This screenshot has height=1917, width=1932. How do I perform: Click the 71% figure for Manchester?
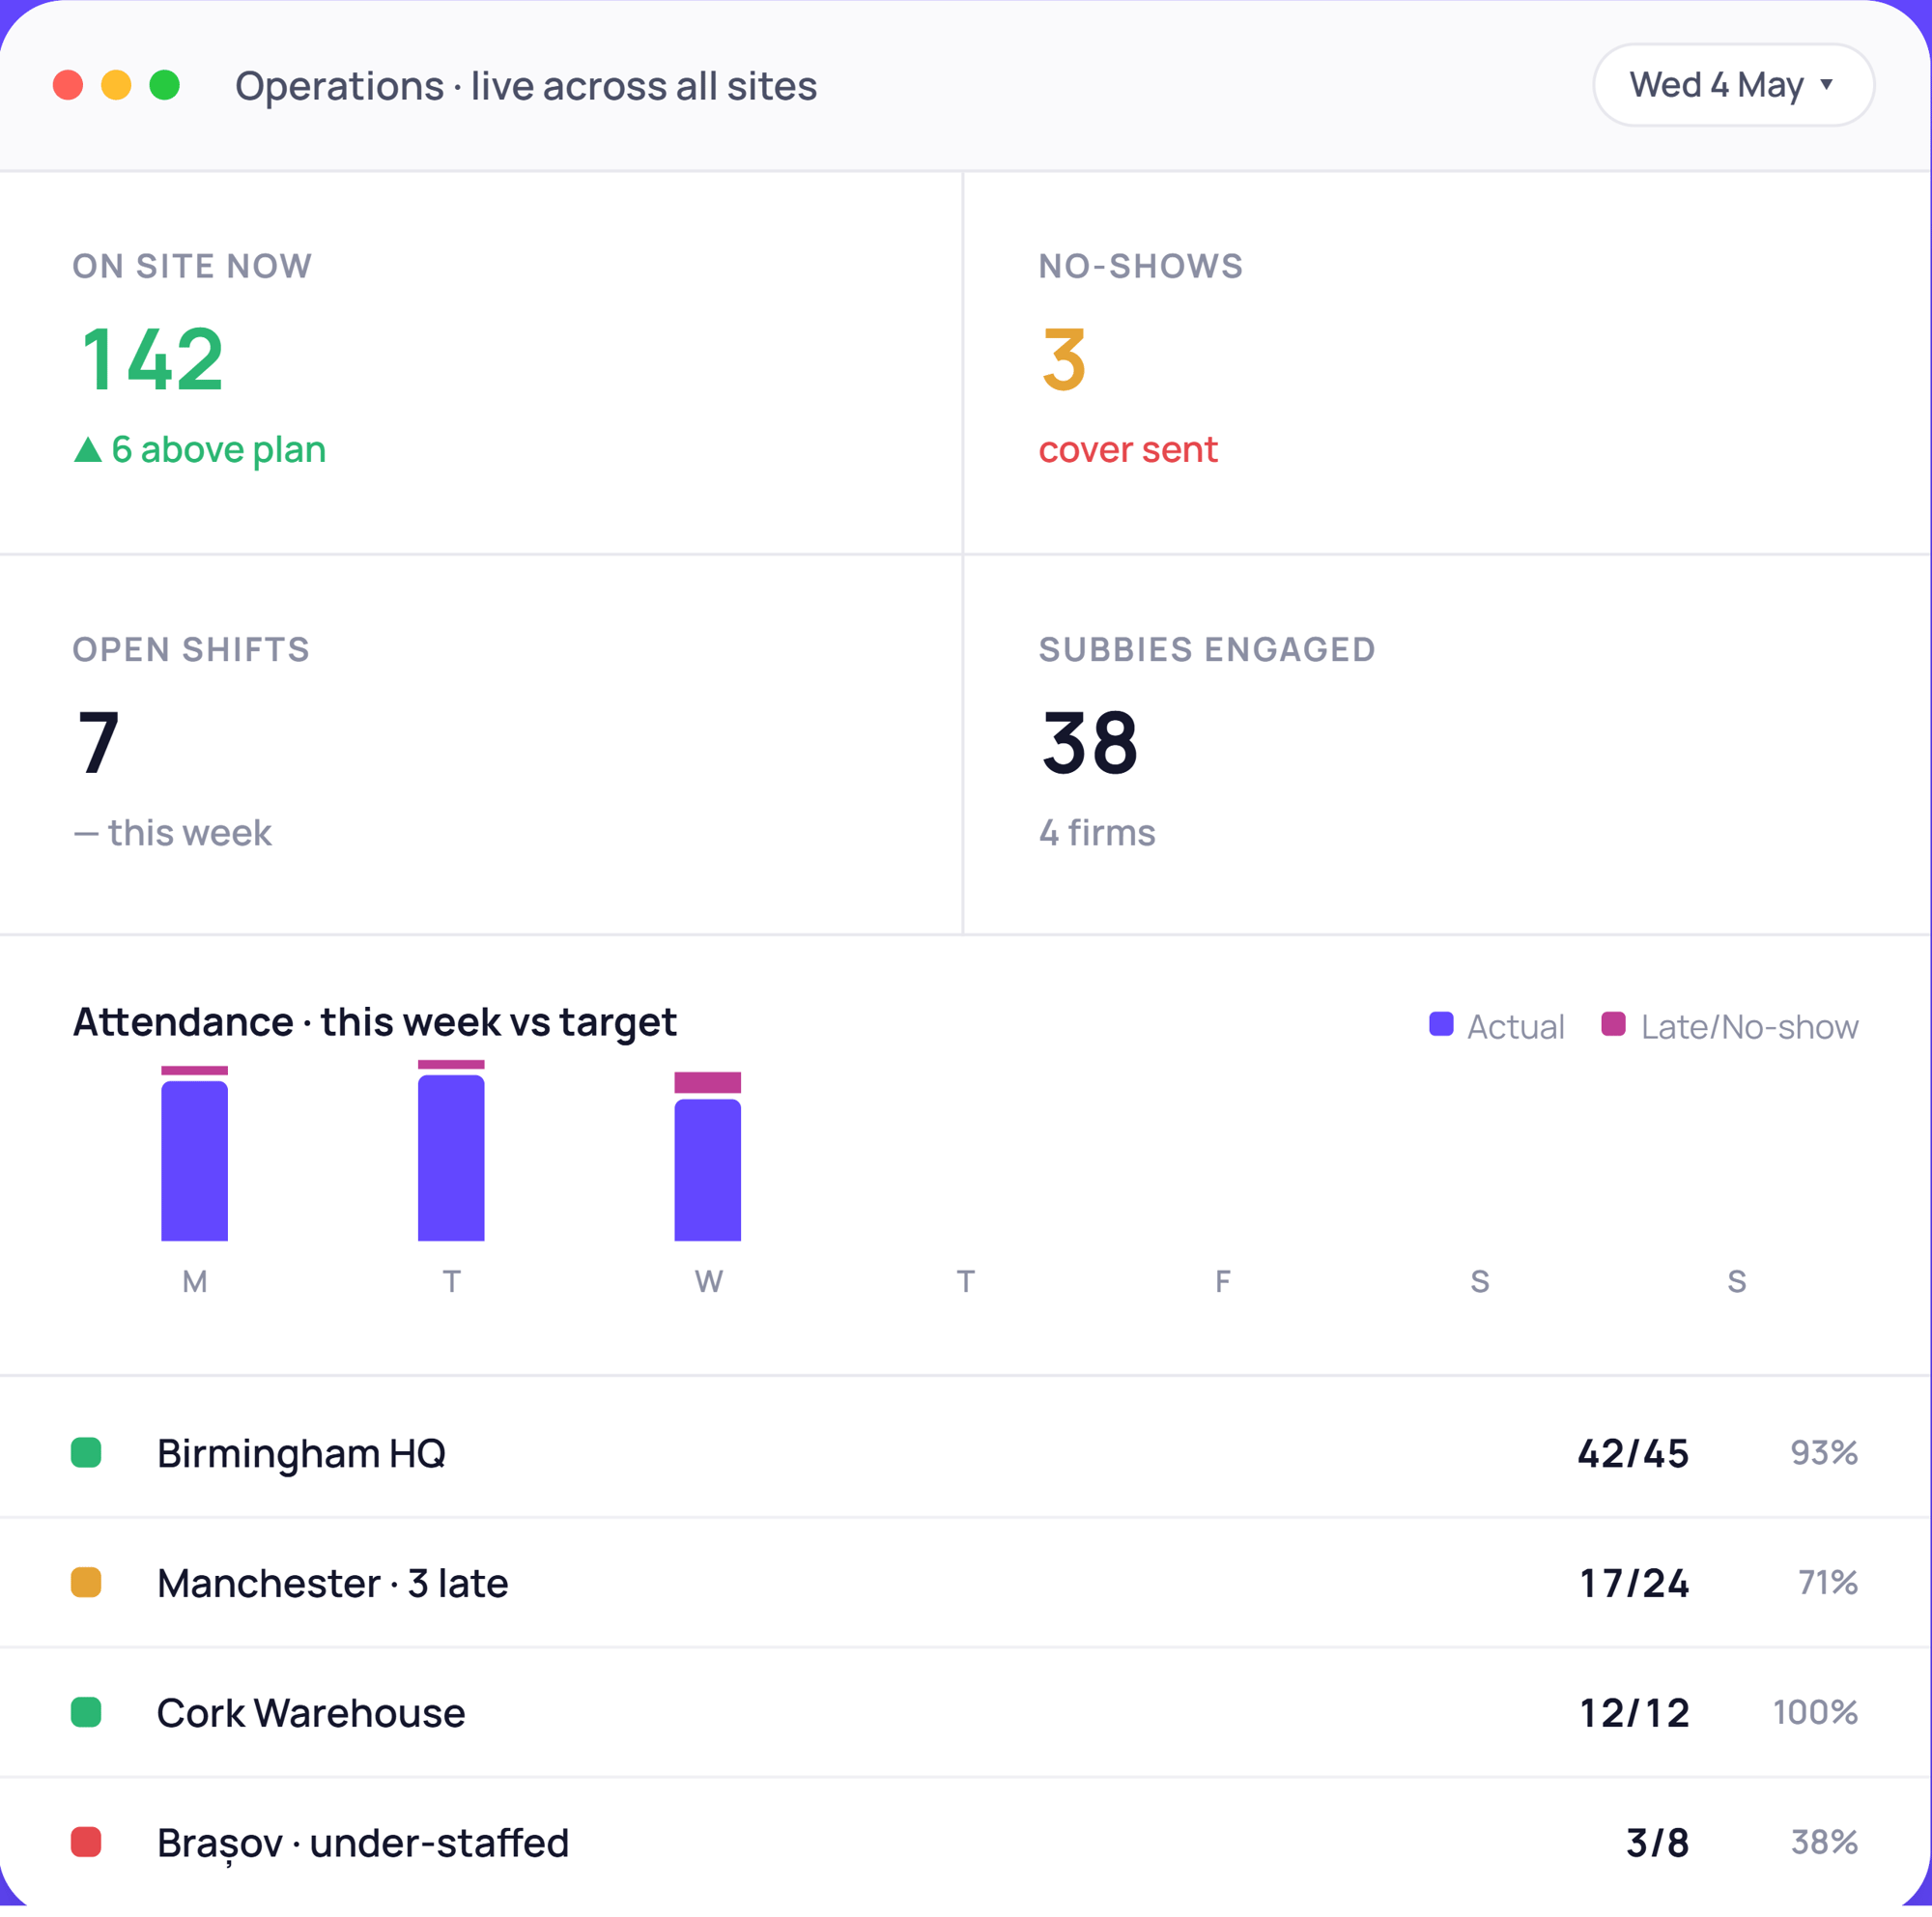point(1828,1582)
